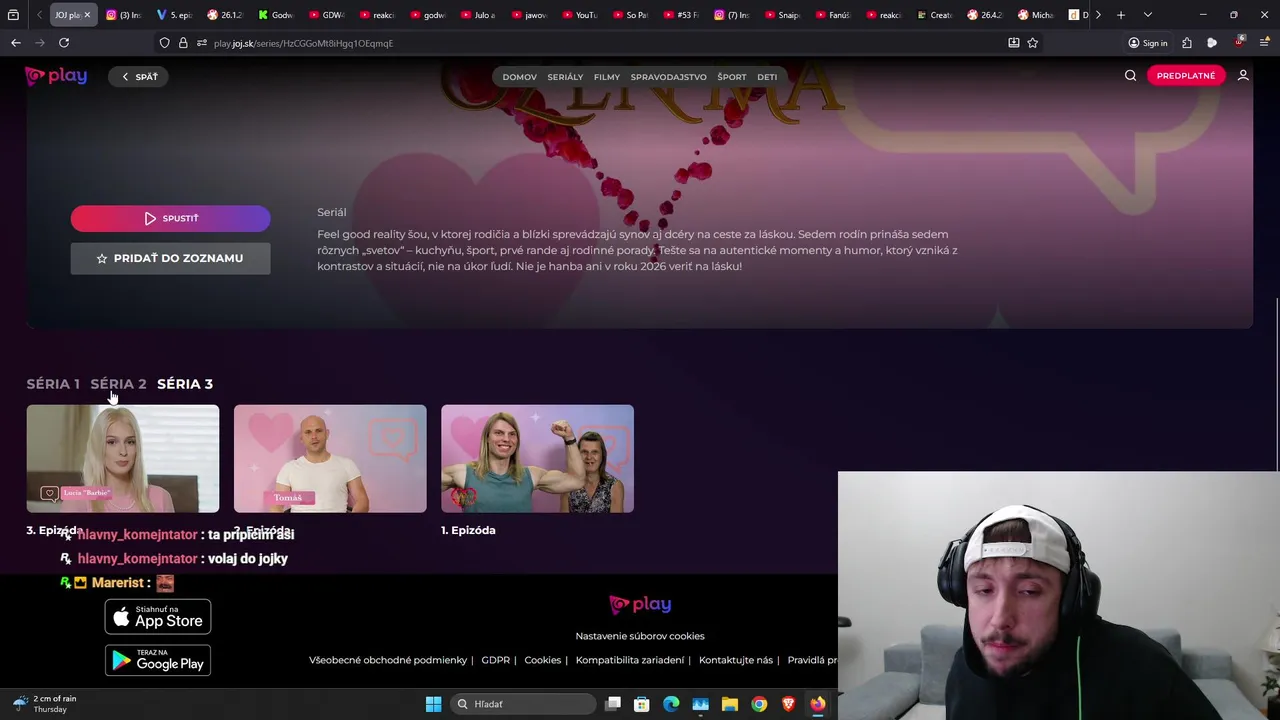Viewport: 1280px width, 720px height.
Task: Switch to the Julo a tab
Action: point(477,15)
